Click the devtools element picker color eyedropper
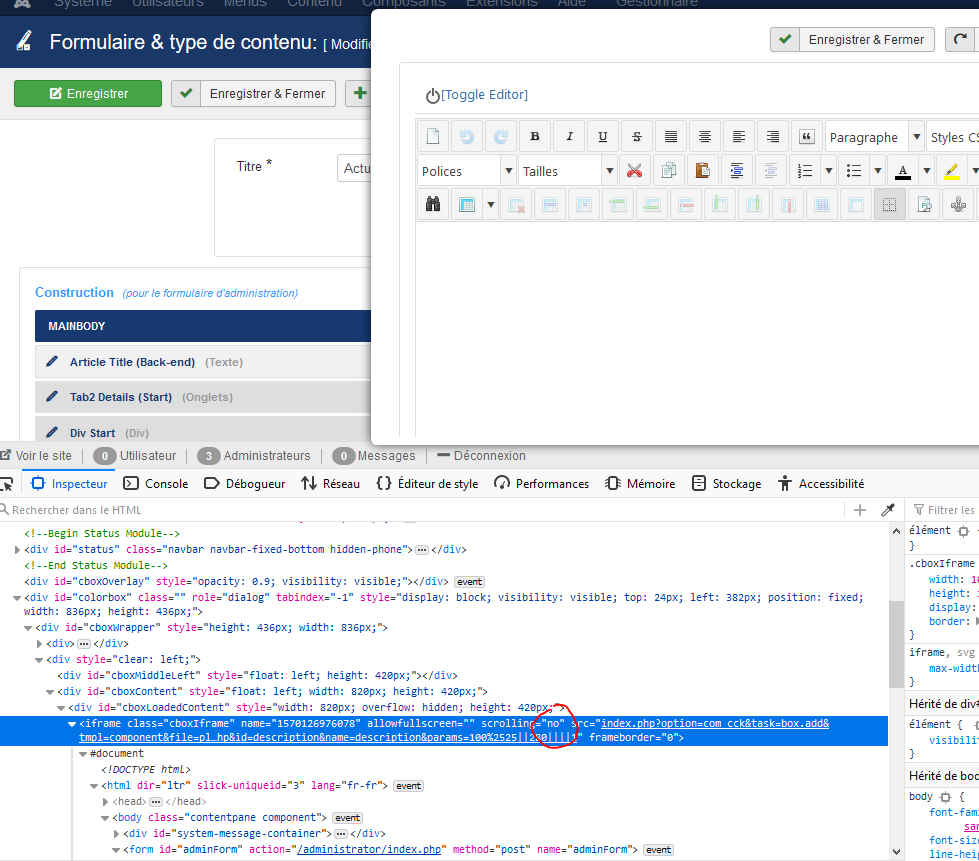979x861 pixels. tap(888, 510)
